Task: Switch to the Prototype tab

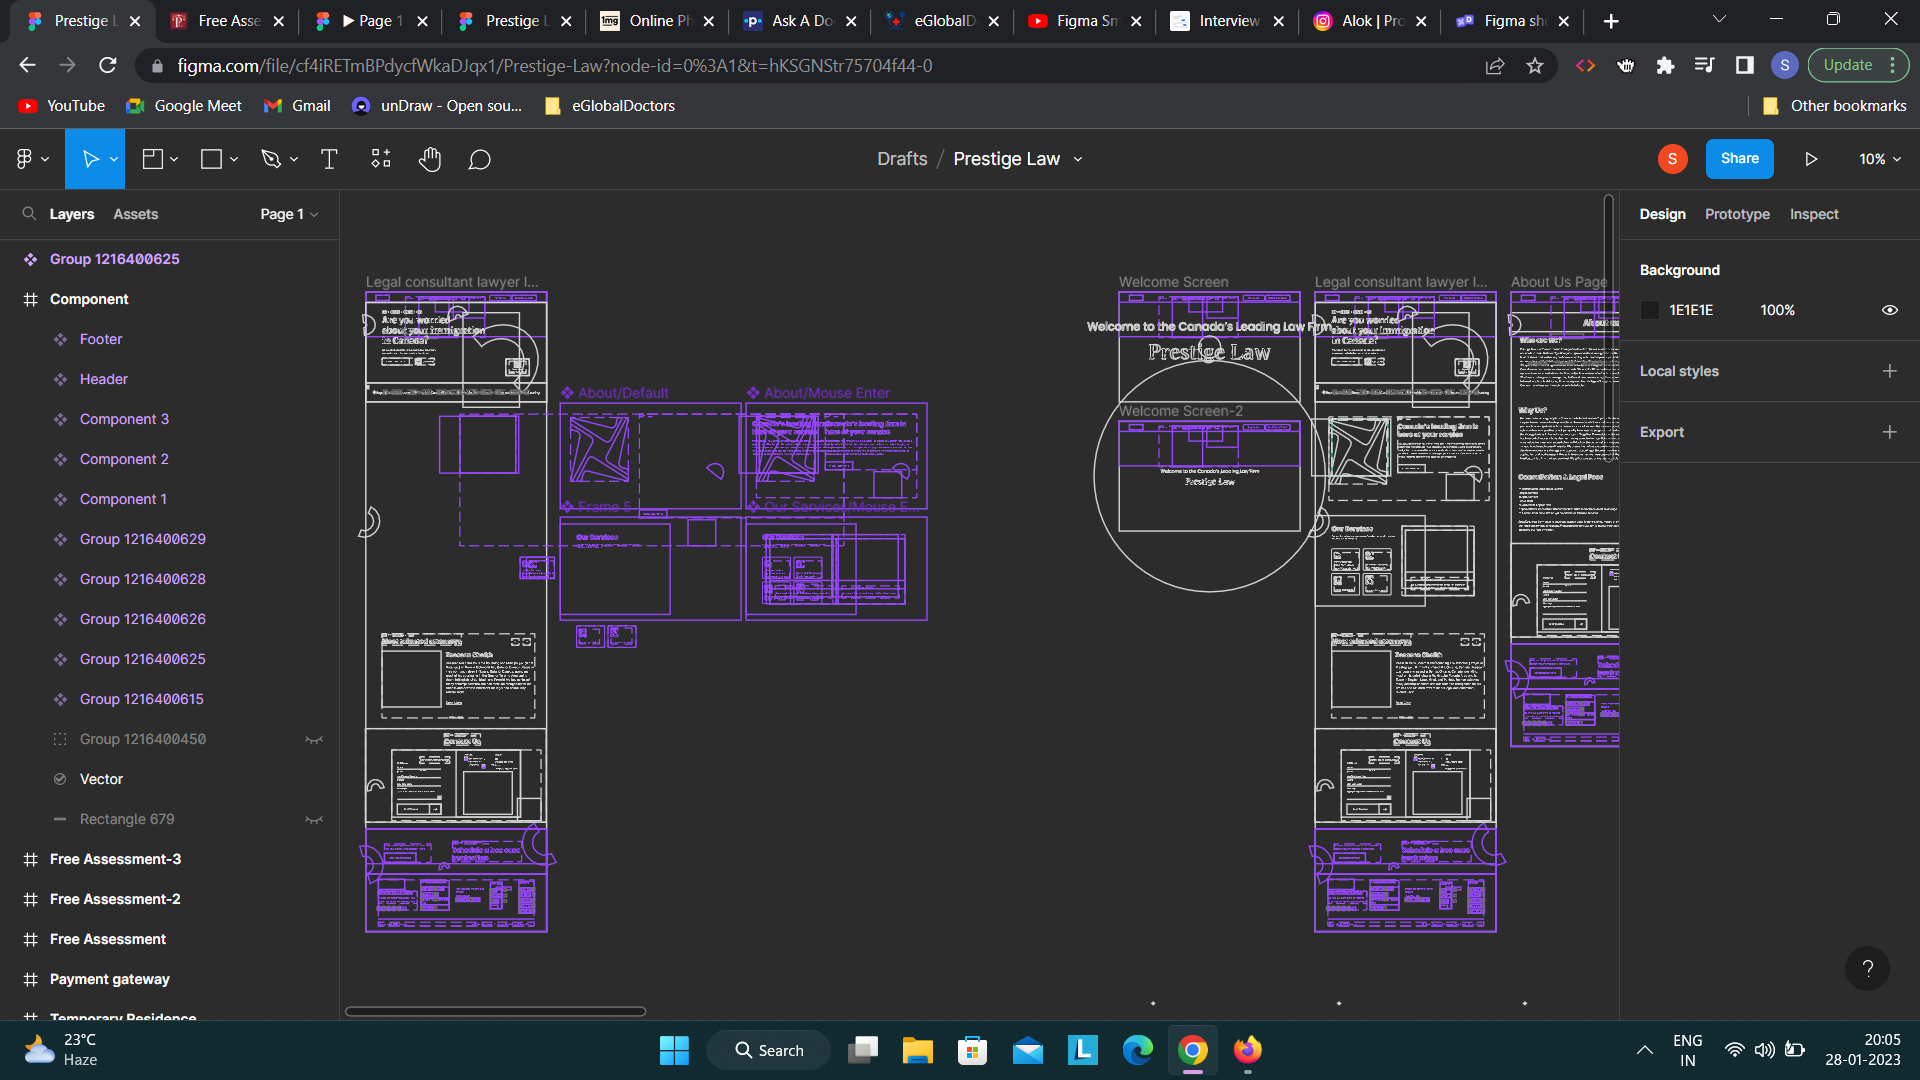Action: pyautogui.click(x=1739, y=214)
